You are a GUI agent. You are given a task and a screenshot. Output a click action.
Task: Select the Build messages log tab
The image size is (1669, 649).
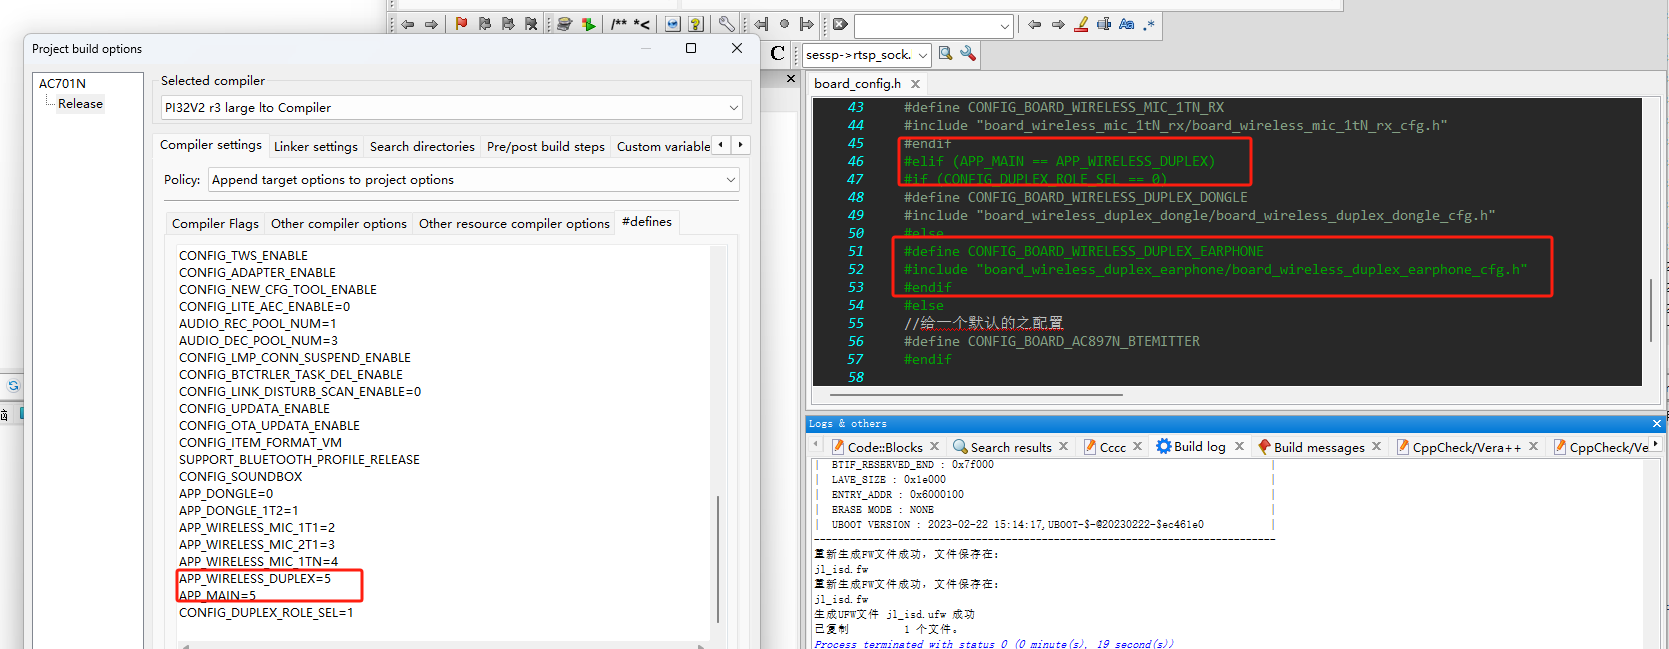[x=1319, y=447]
